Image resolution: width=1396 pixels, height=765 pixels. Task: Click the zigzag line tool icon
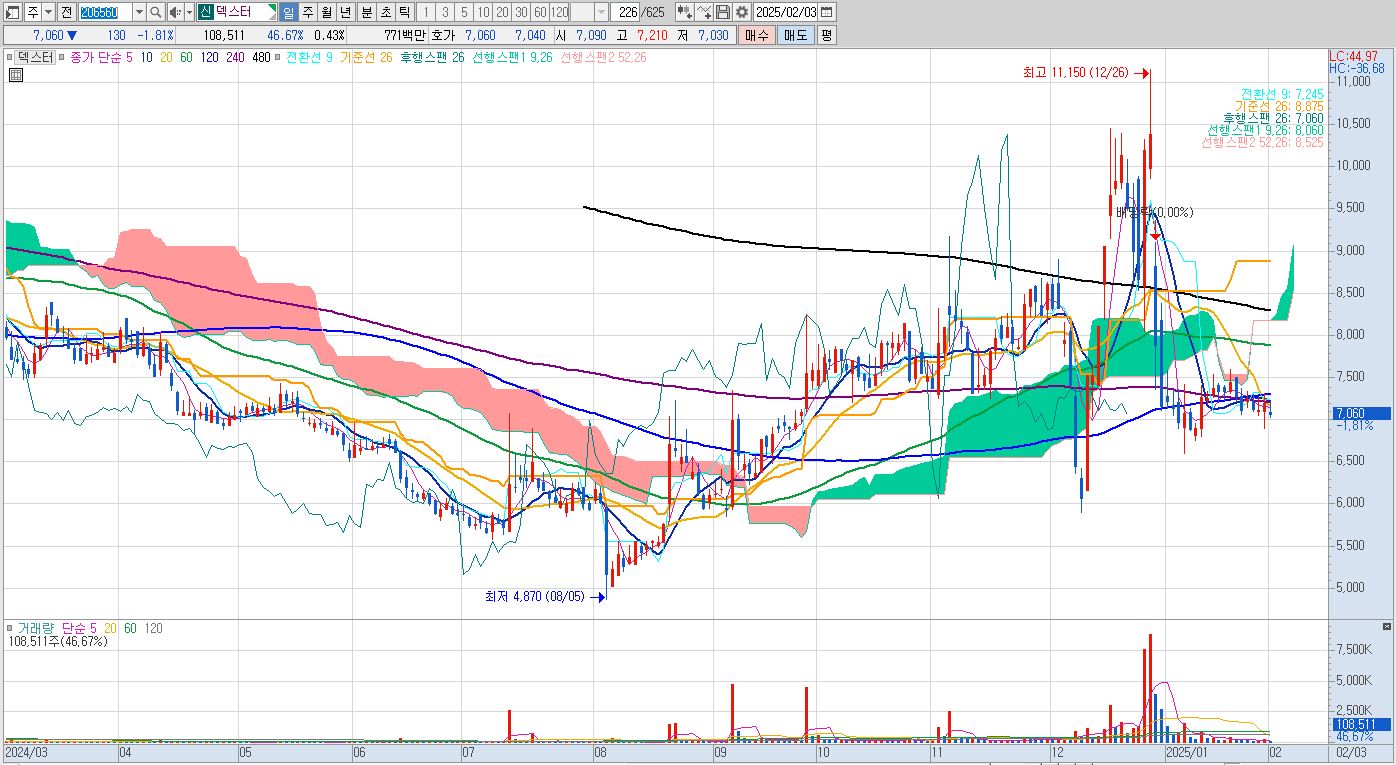(703, 12)
